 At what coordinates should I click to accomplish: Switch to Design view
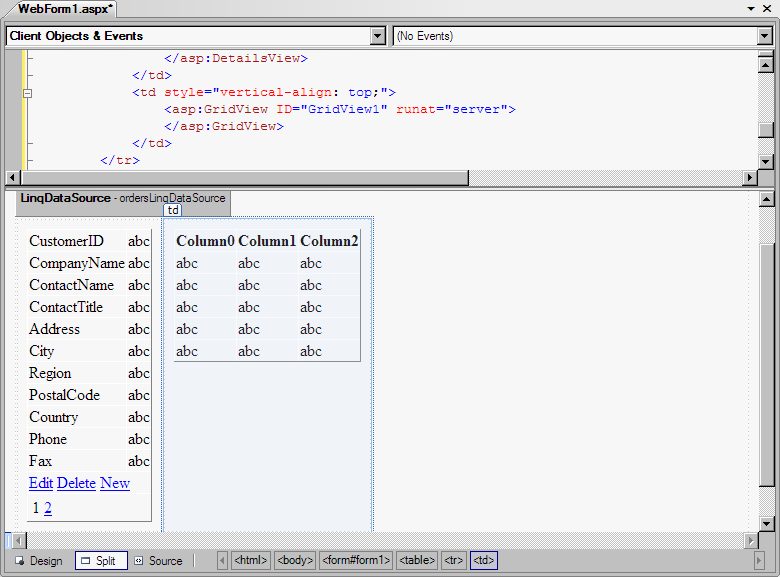(x=39, y=561)
